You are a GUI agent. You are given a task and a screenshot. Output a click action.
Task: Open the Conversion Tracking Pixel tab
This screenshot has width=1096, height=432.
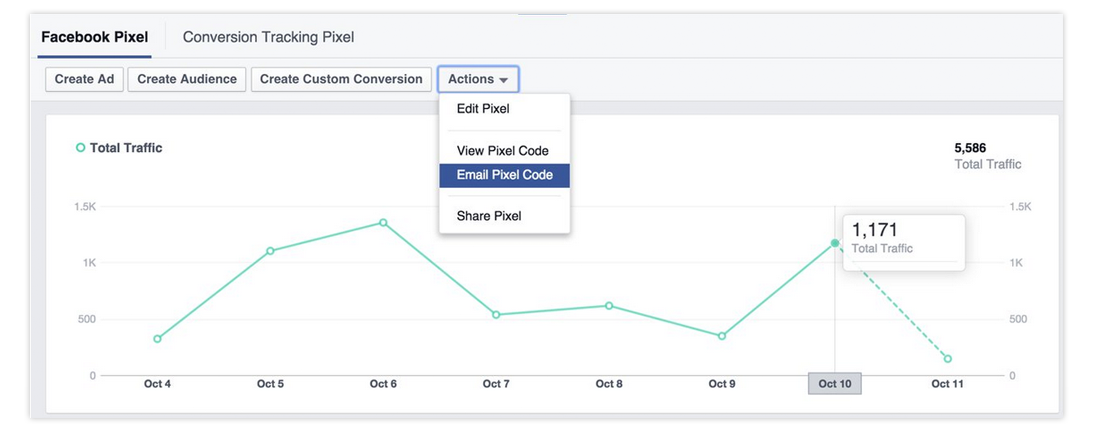268,37
